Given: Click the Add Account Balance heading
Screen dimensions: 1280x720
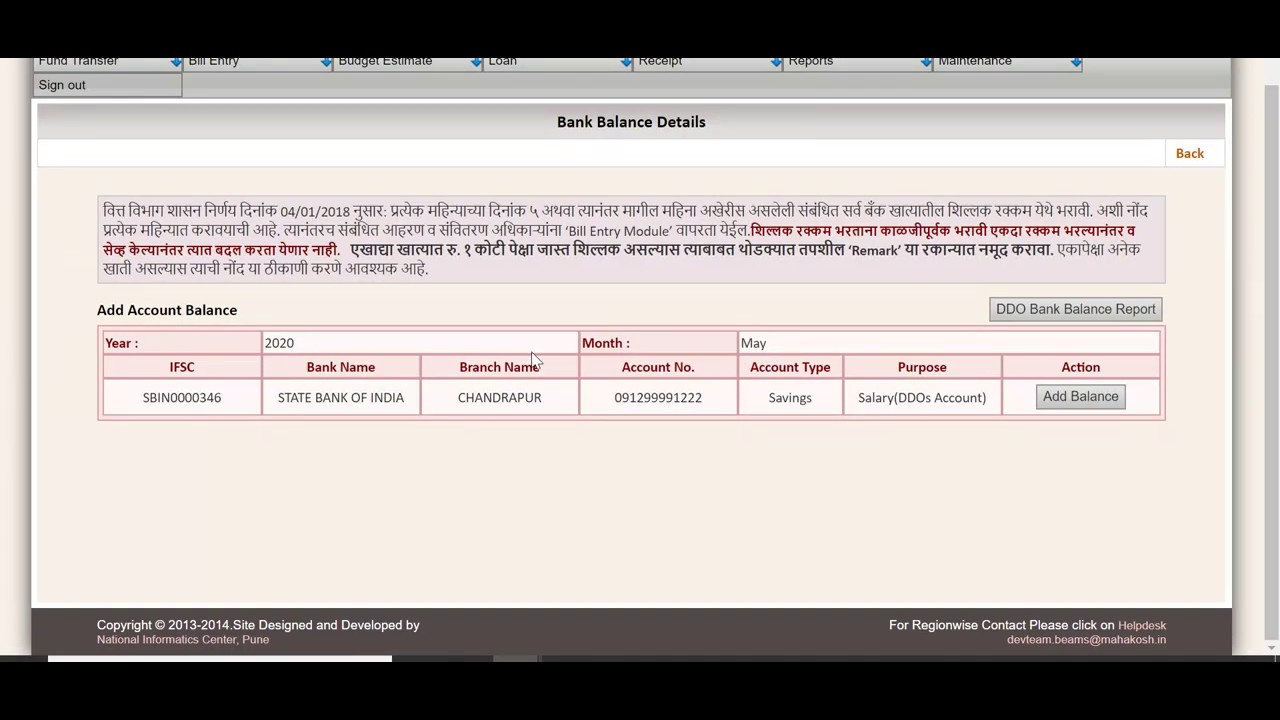Looking at the screenshot, I should click(x=167, y=310).
